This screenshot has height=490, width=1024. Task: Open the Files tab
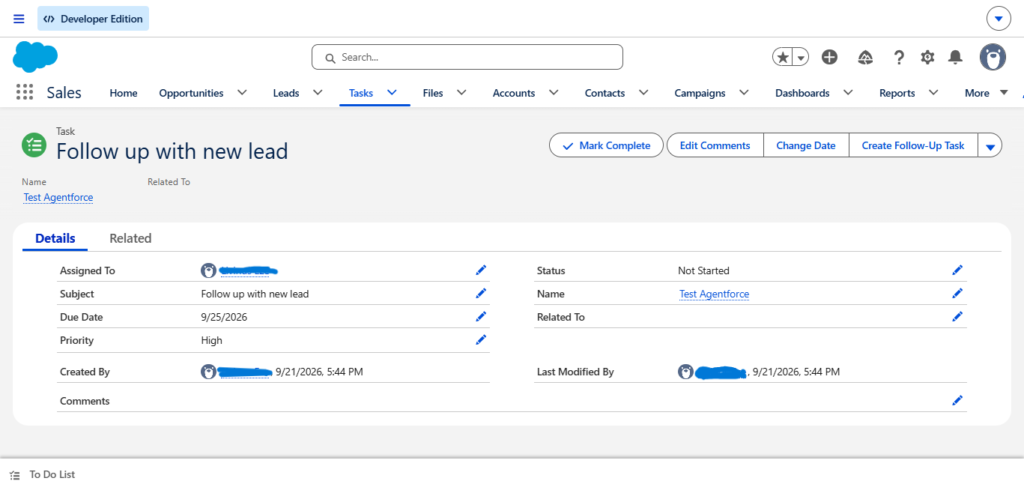click(x=433, y=93)
